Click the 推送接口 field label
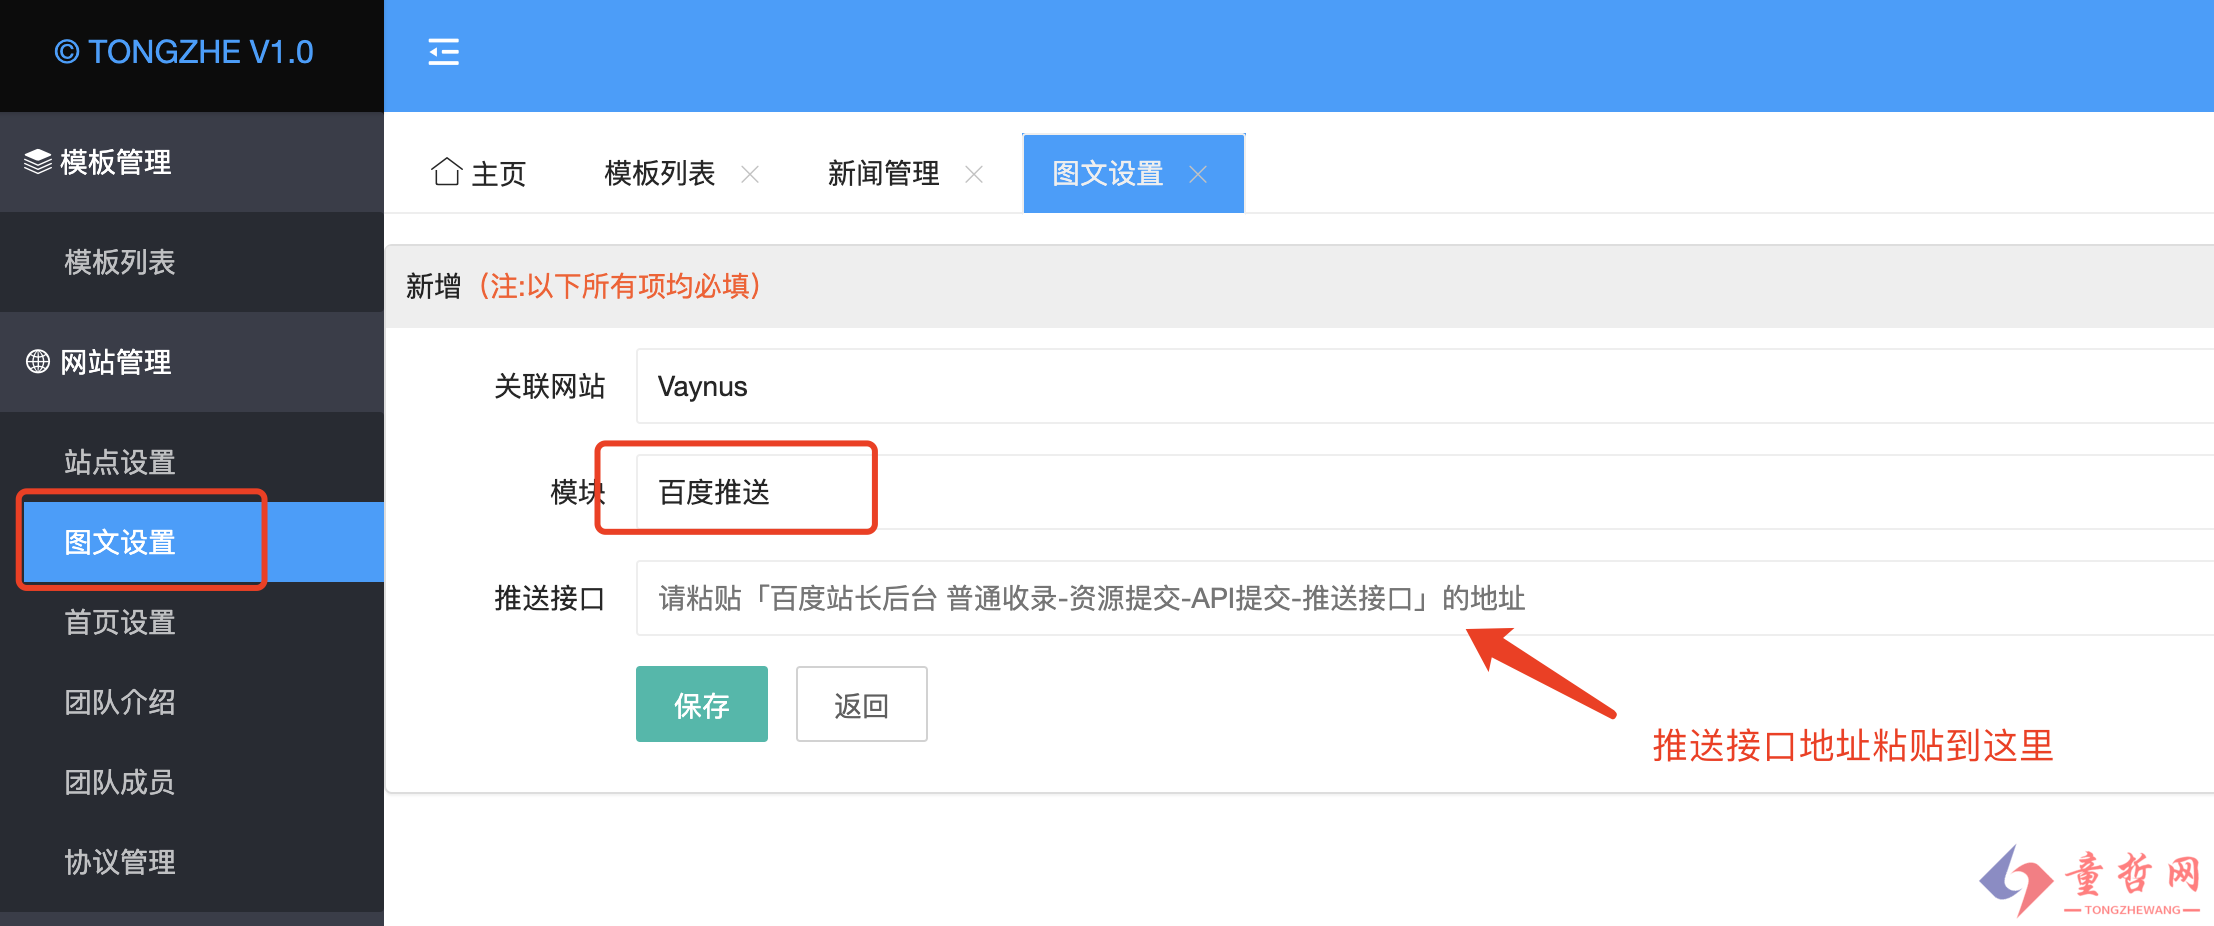 tap(550, 598)
